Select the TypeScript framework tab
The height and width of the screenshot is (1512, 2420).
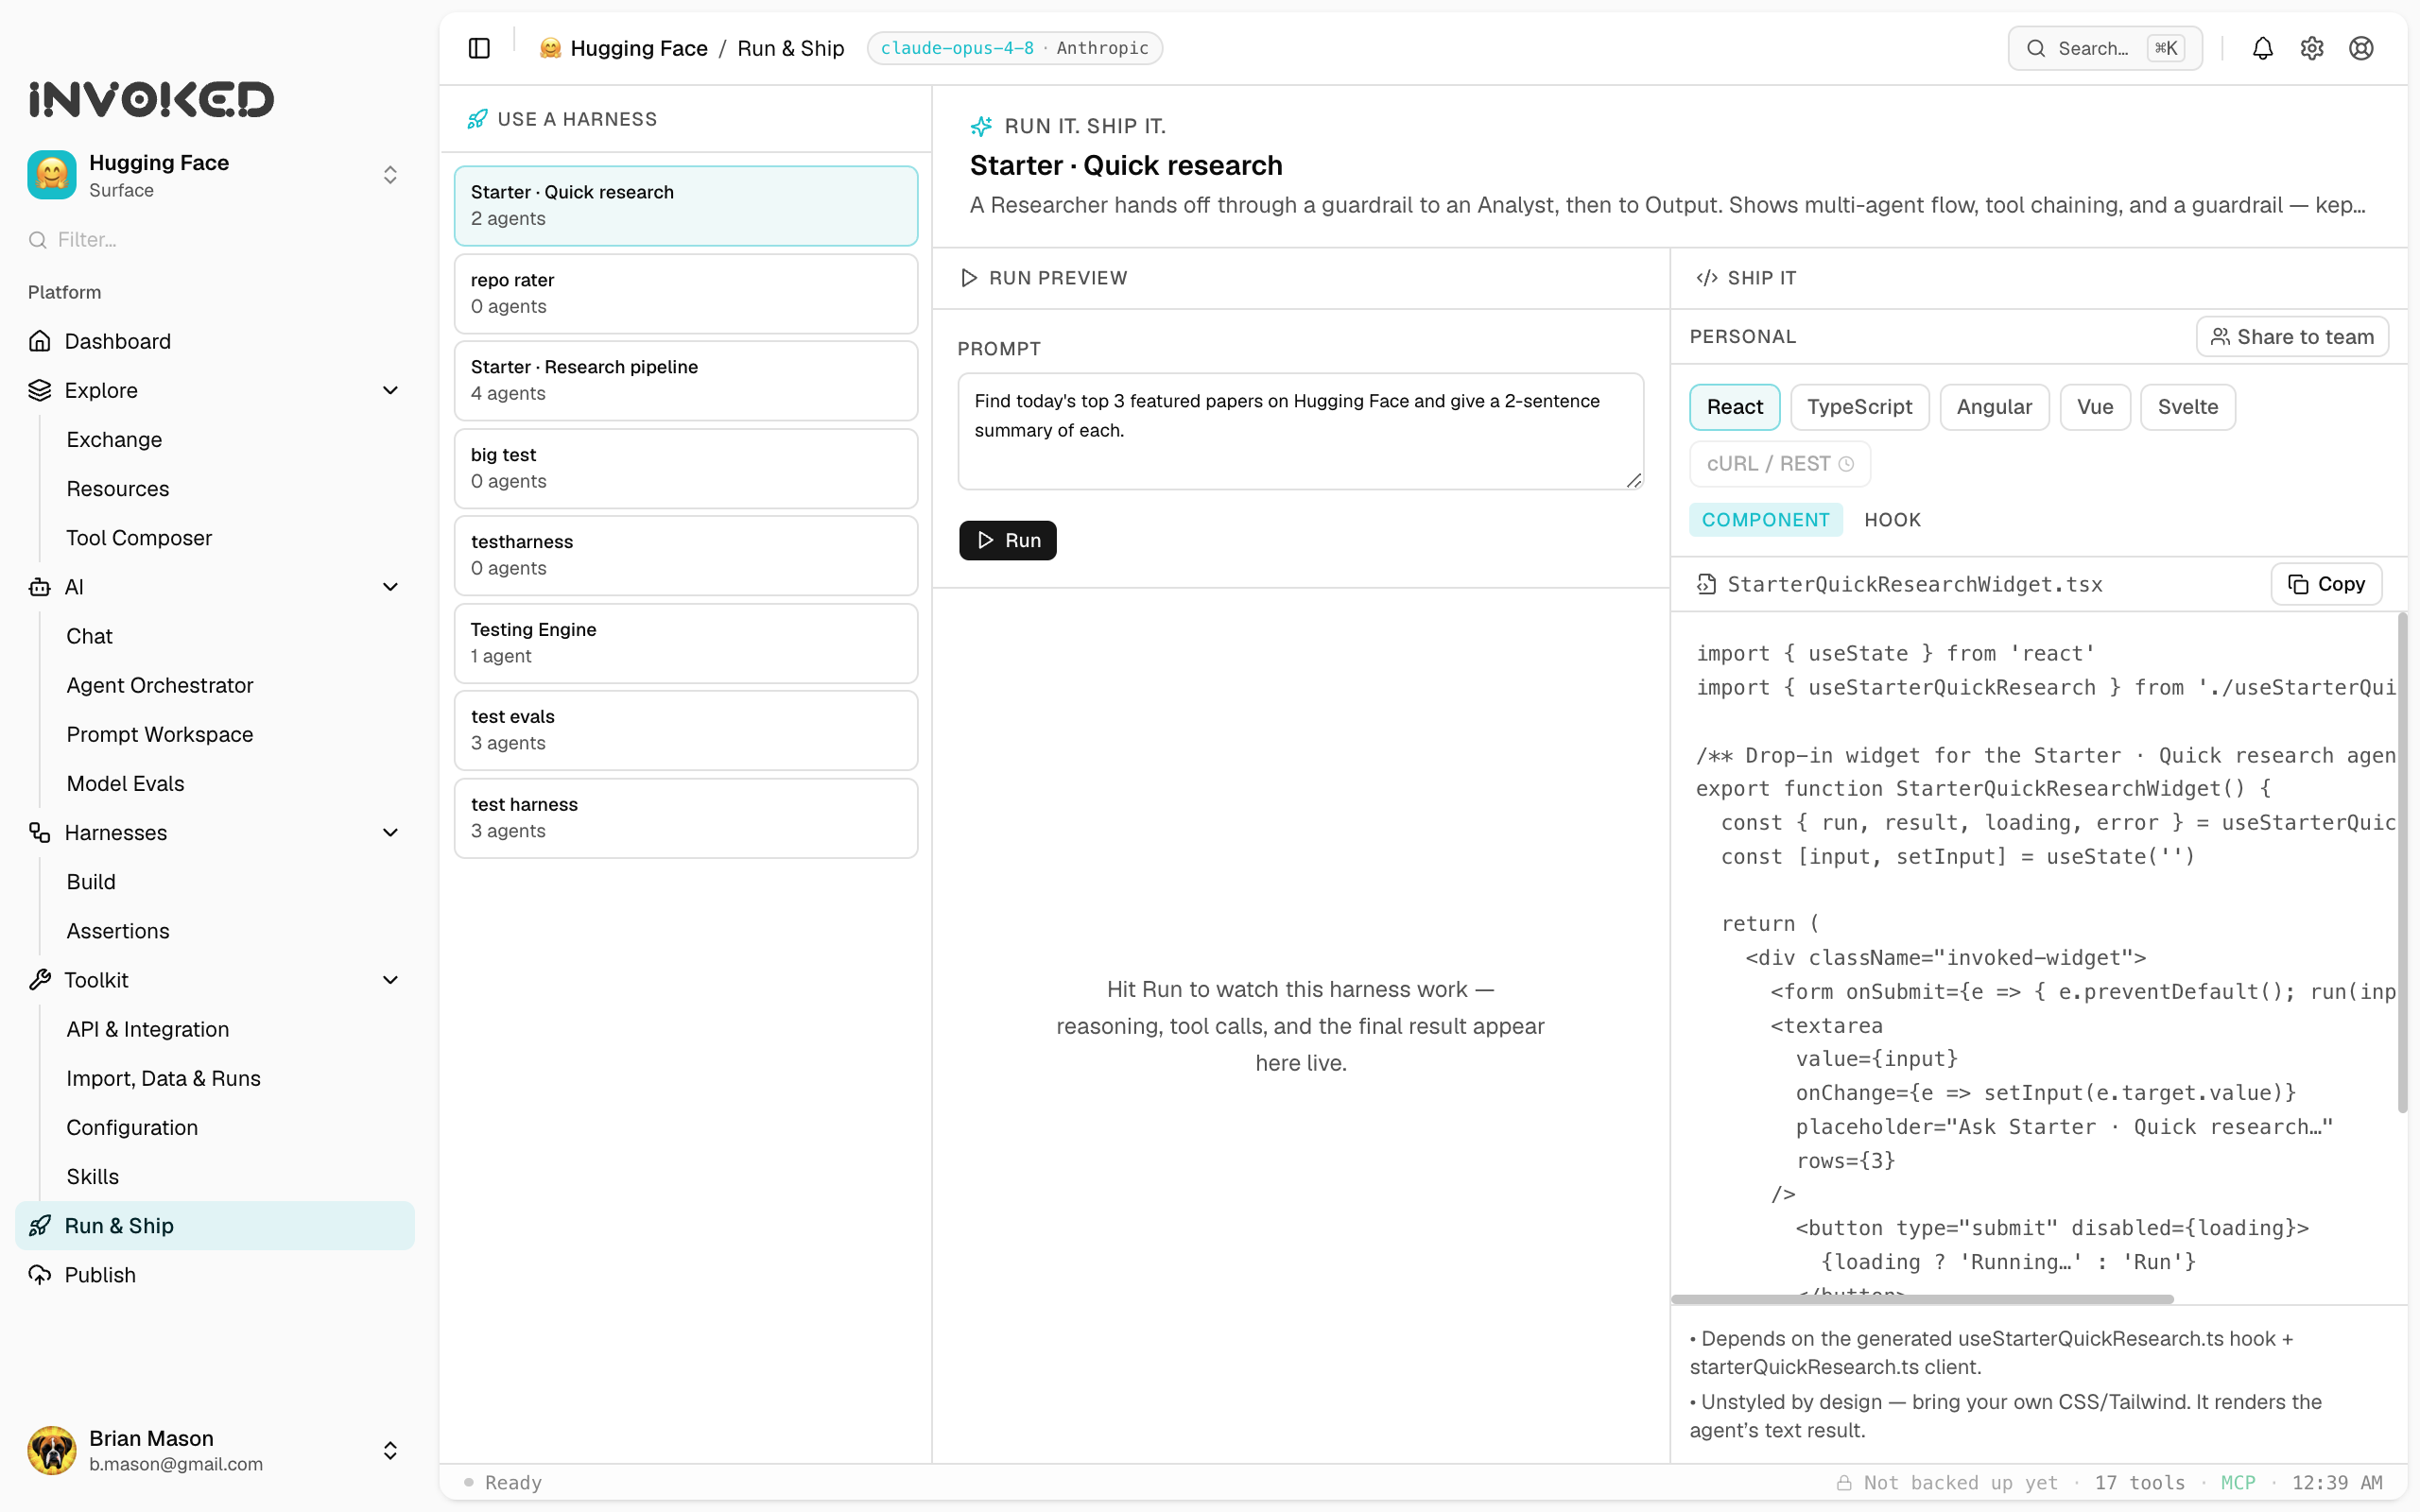tap(1859, 407)
